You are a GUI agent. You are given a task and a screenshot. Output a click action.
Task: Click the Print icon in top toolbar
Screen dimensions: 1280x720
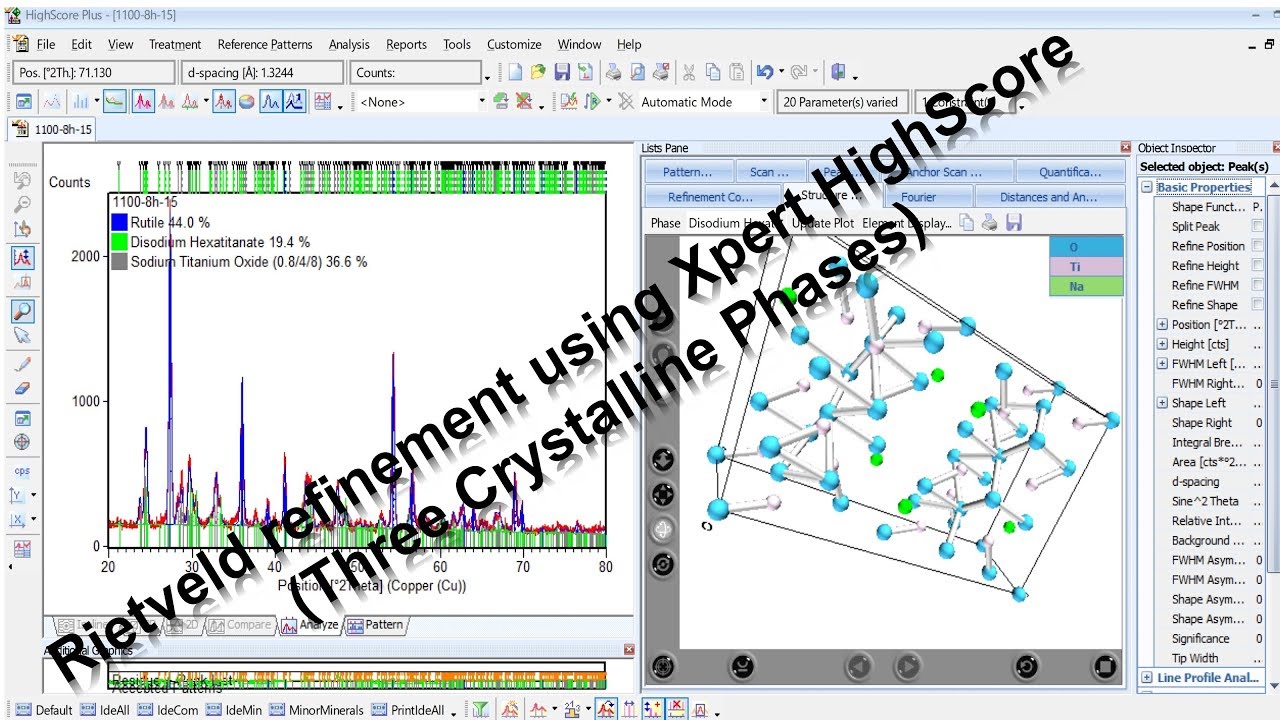[x=612, y=72]
